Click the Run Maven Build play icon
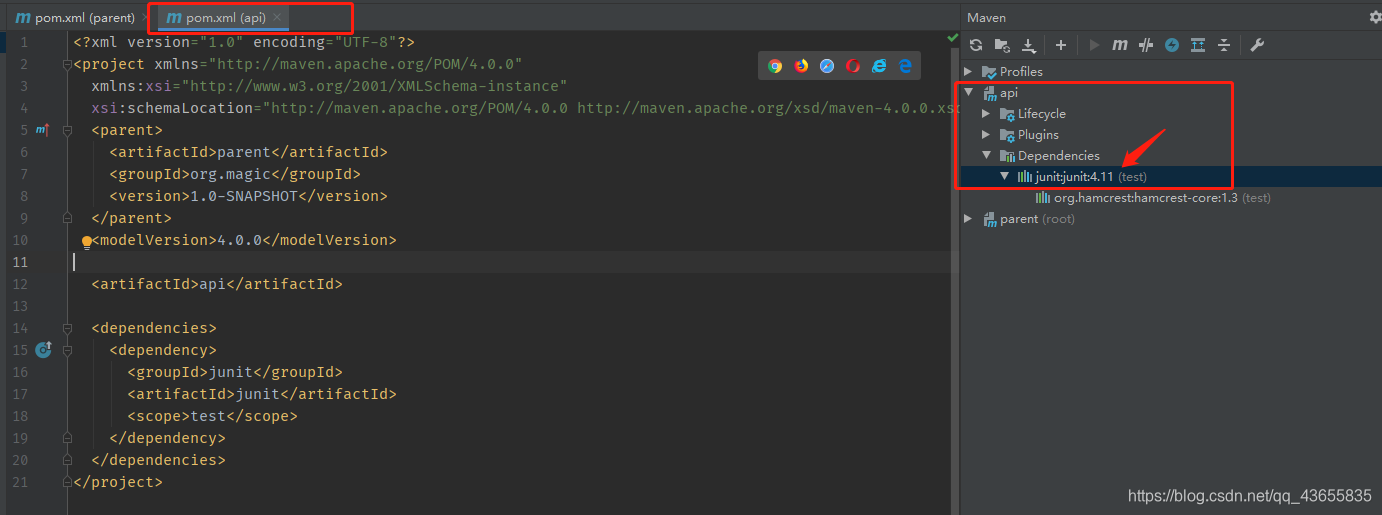Viewport: 1382px width, 515px height. click(x=1094, y=45)
